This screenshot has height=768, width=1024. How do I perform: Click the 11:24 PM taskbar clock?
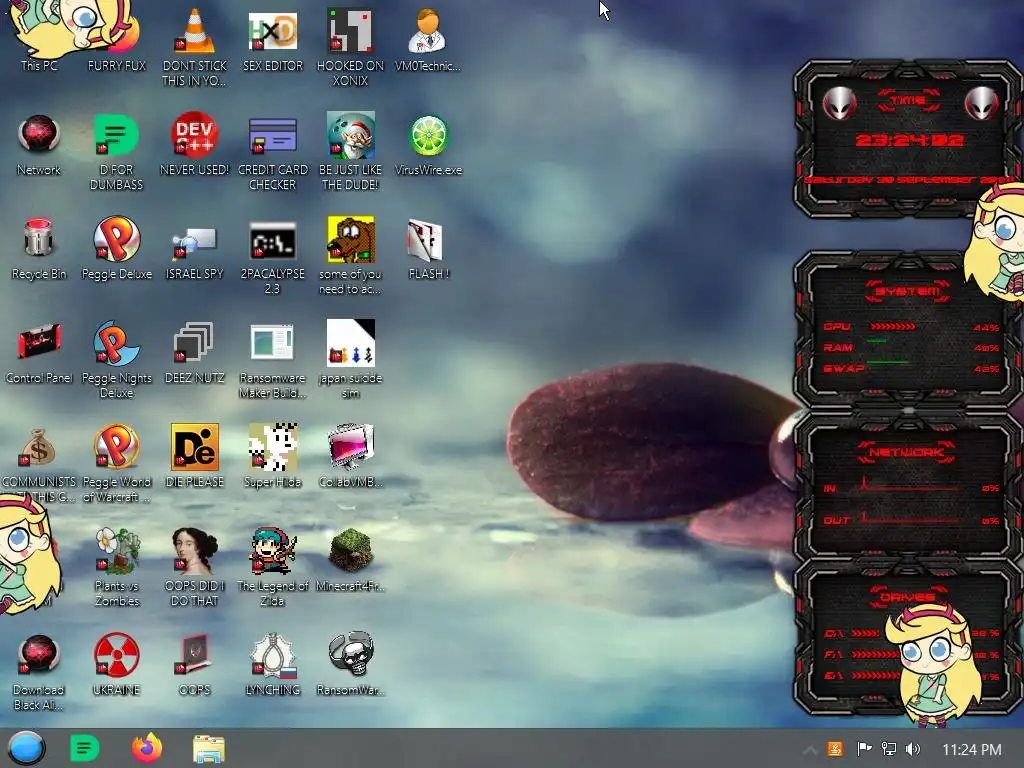(972, 749)
